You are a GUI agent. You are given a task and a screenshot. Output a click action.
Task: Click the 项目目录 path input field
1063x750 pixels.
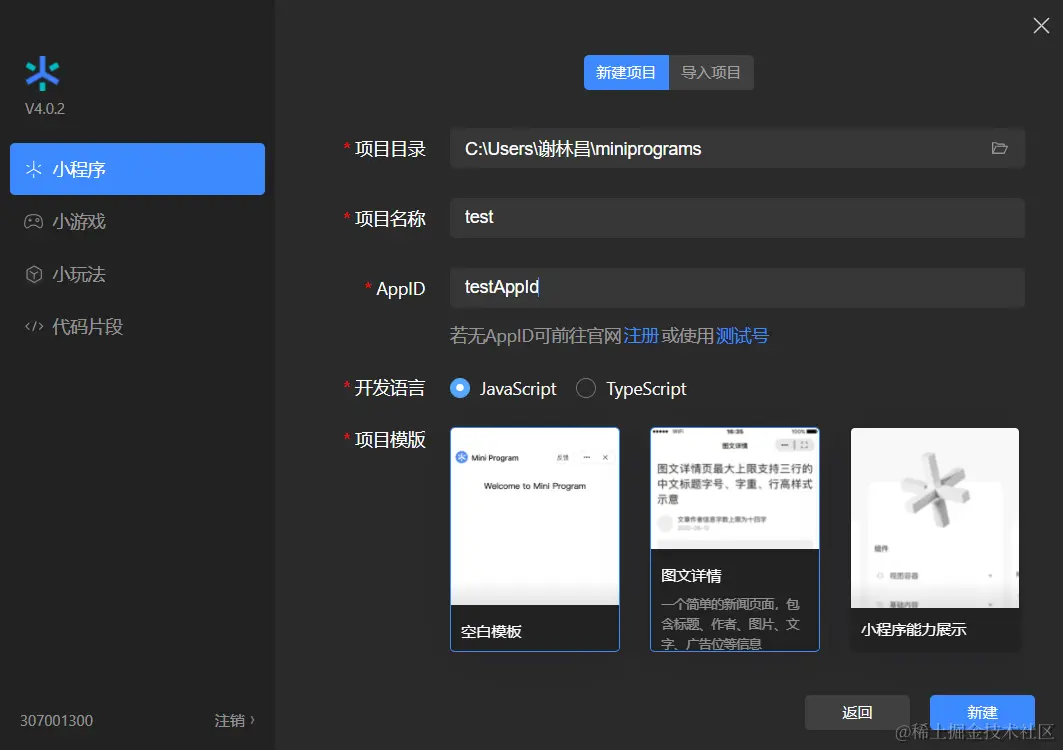[737, 149]
